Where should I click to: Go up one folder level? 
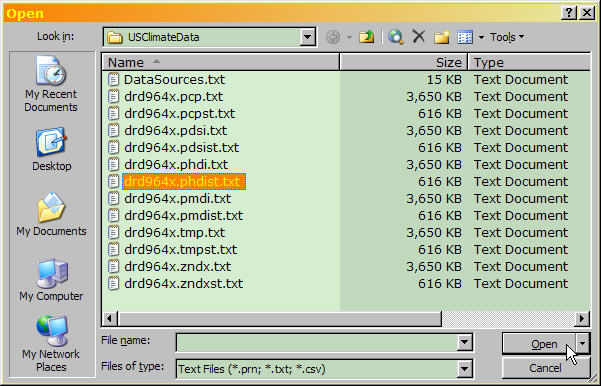367,37
